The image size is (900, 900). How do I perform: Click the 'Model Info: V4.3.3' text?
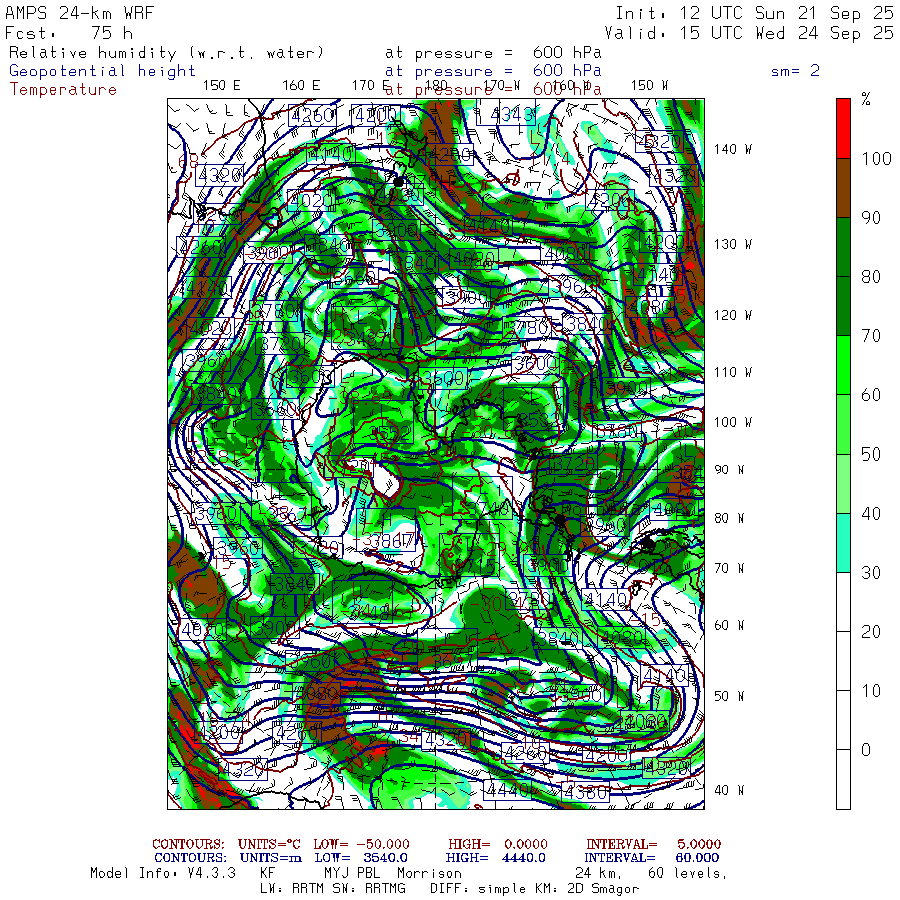click(163, 874)
